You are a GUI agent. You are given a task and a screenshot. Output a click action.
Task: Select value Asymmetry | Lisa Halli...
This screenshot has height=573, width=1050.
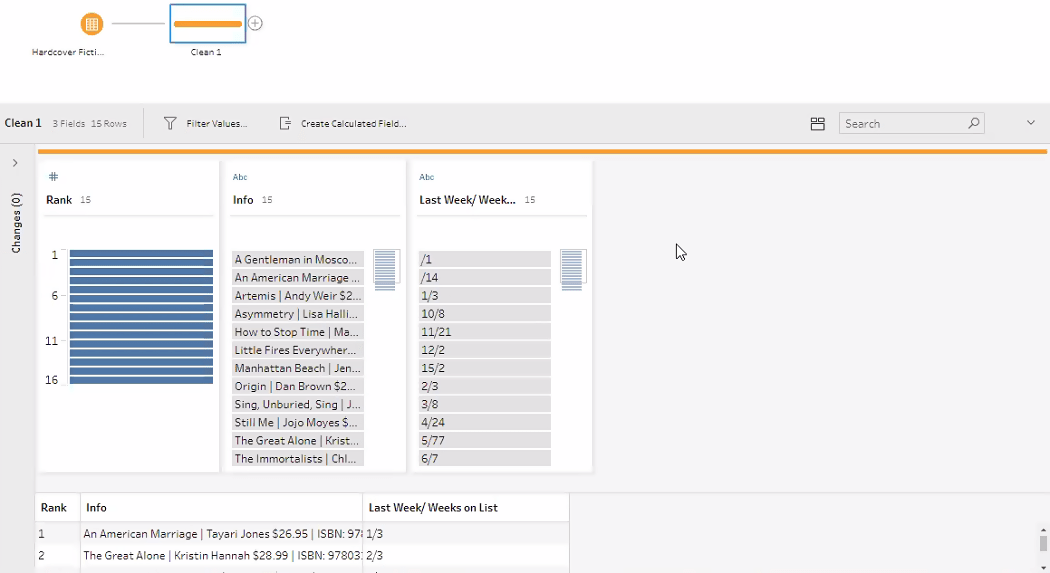[298, 313]
